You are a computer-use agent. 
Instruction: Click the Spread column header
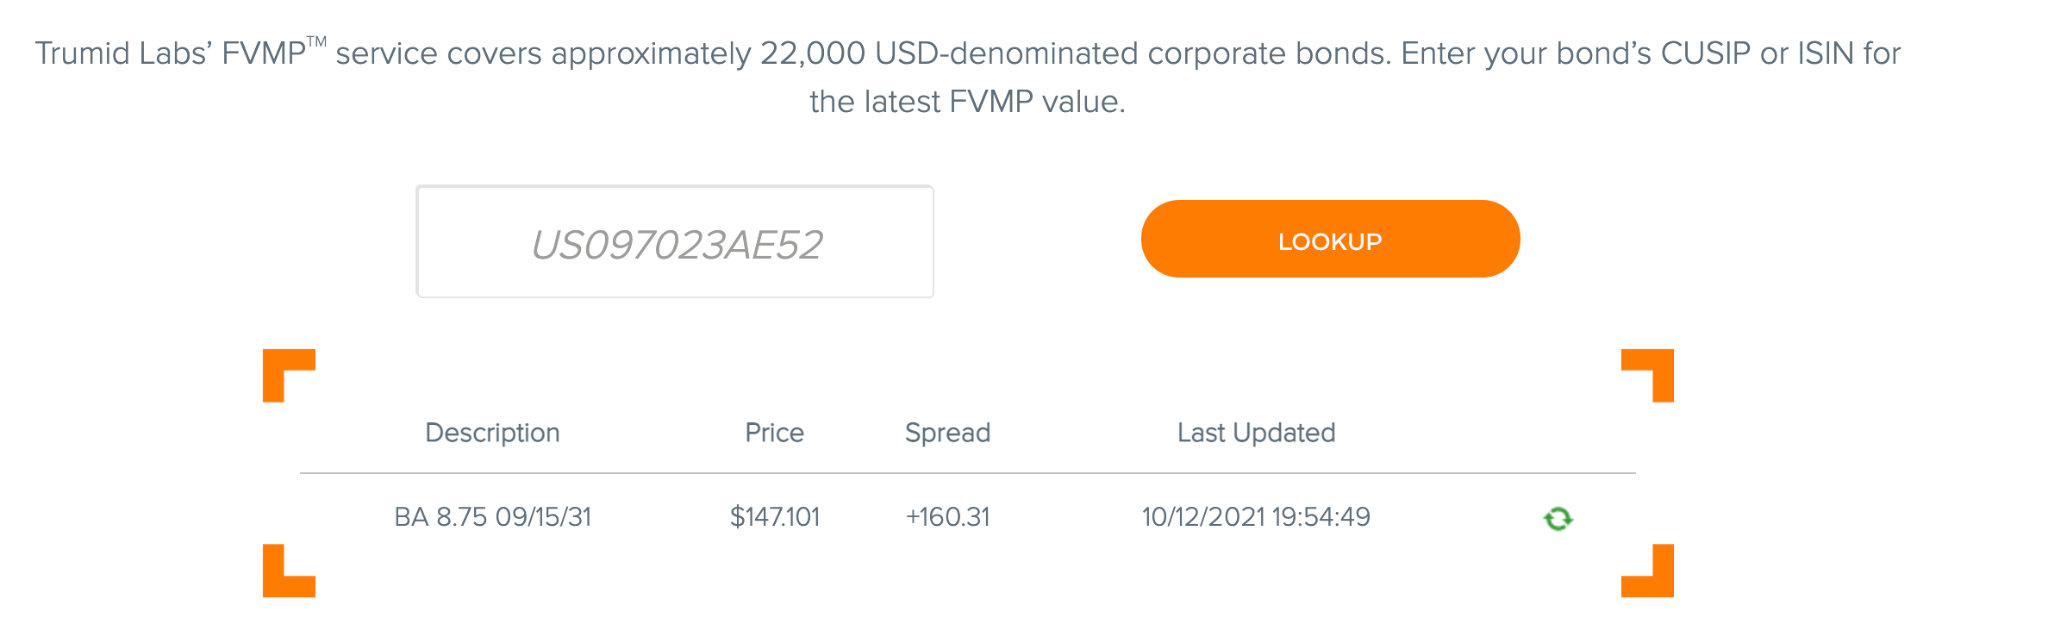(947, 433)
